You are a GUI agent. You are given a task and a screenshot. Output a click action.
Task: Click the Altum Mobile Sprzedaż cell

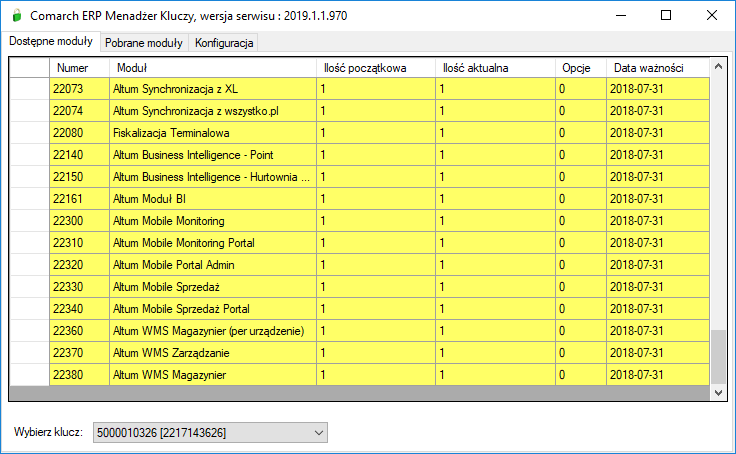(x=213, y=287)
